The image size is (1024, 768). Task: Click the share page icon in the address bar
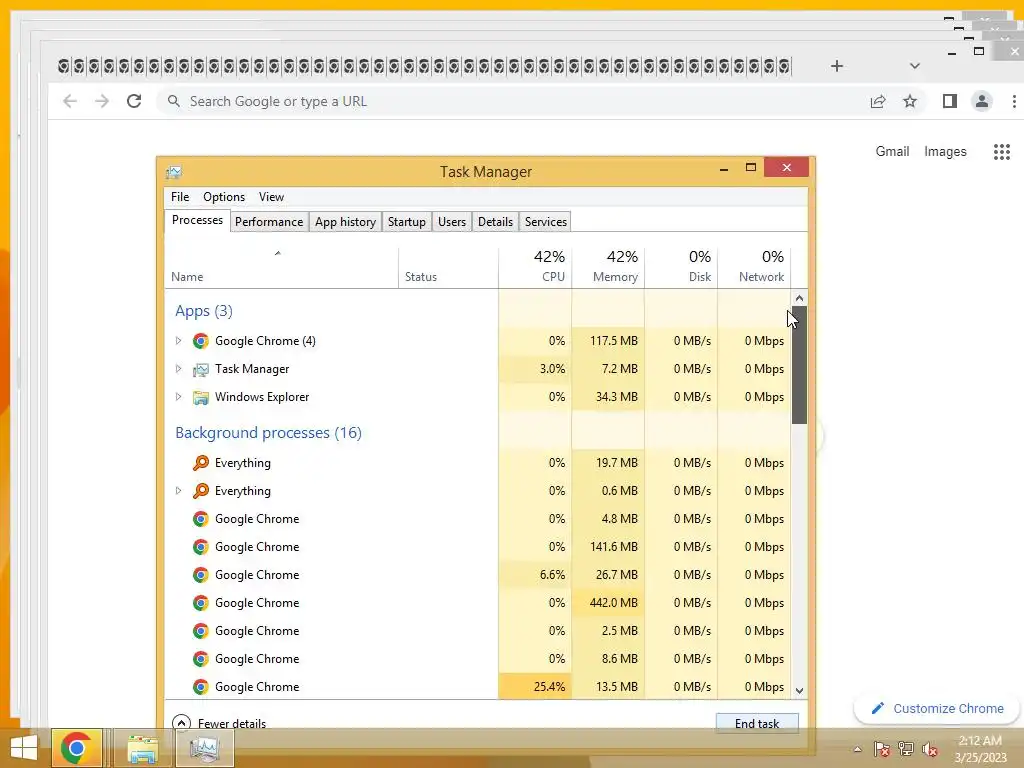pos(878,101)
